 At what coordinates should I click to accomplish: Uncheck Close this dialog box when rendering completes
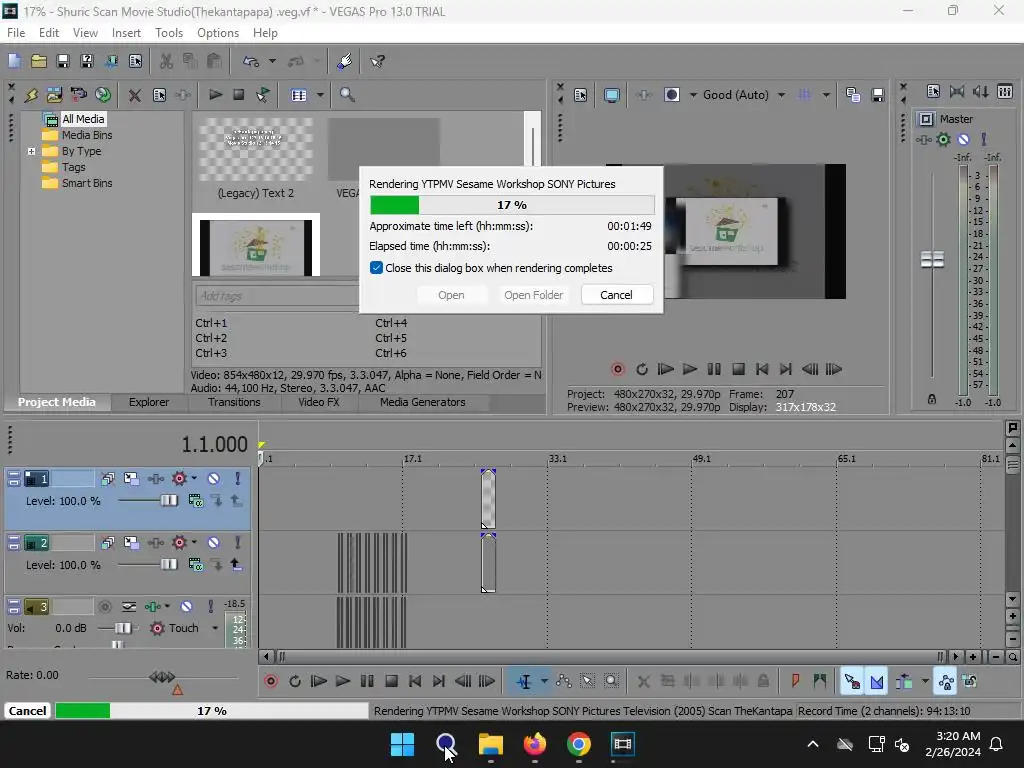pyautogui.click(x=376, y=268)
